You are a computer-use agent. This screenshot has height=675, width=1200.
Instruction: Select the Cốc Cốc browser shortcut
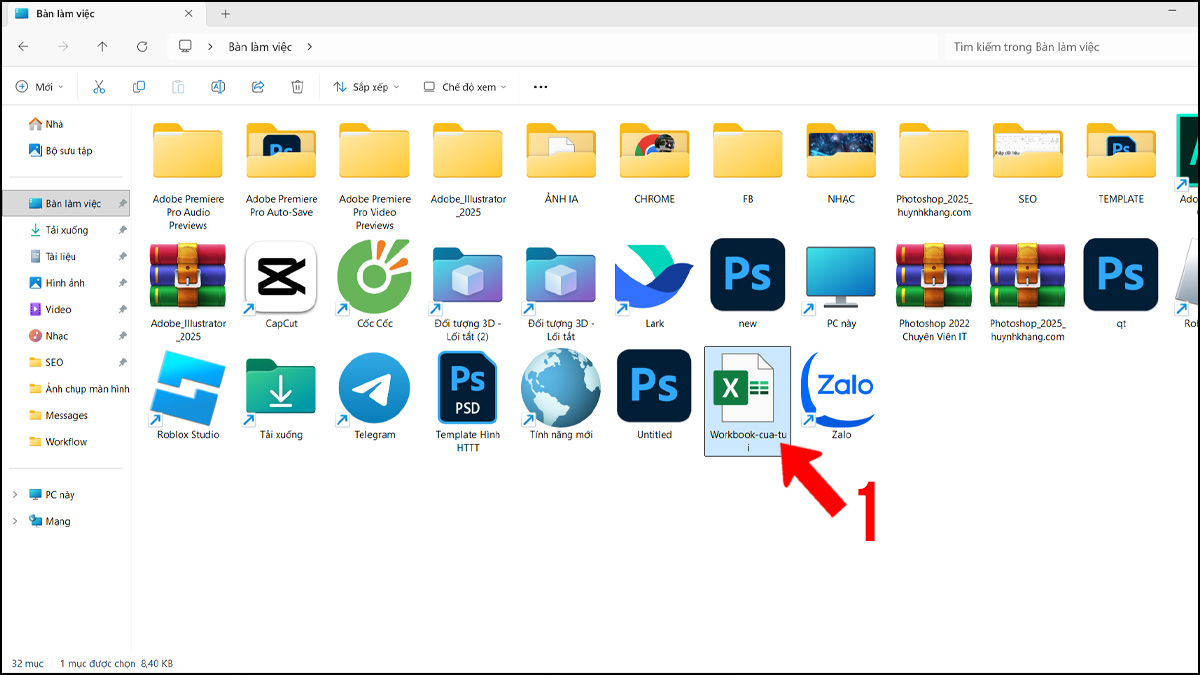tap(374, 285)
